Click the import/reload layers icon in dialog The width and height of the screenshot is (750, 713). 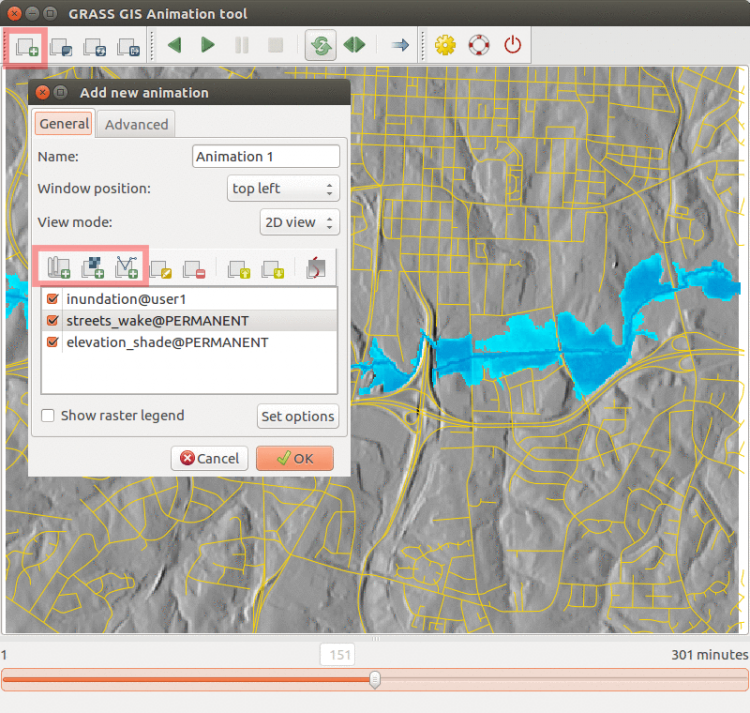(x=316, y=267)
